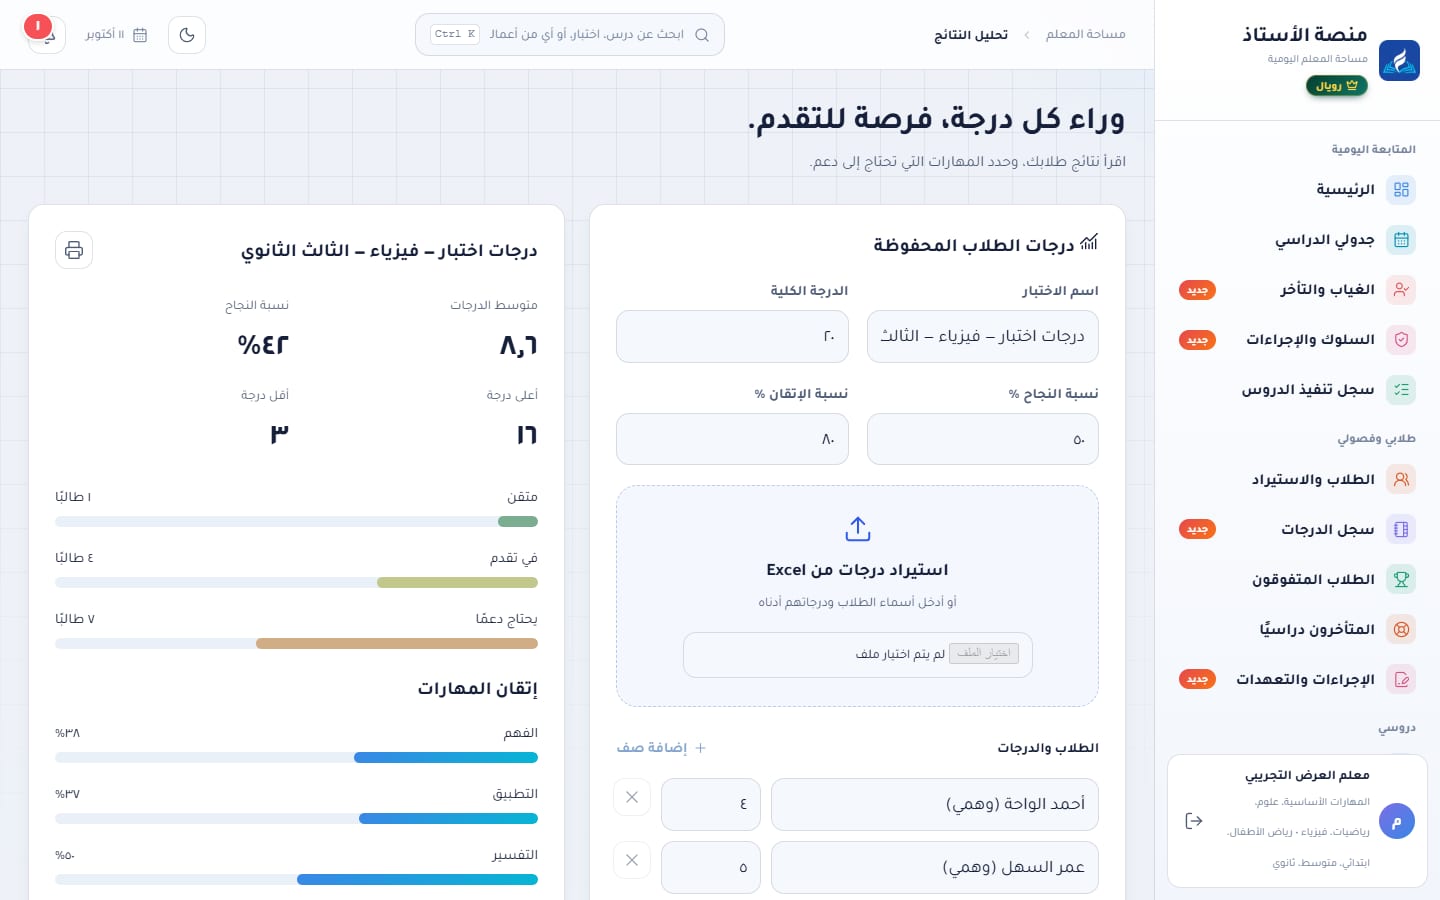Screen dimensions: 1440x900
Task: Click the منصة الأستاذ logo icon
Action: tap(1399, 60)
